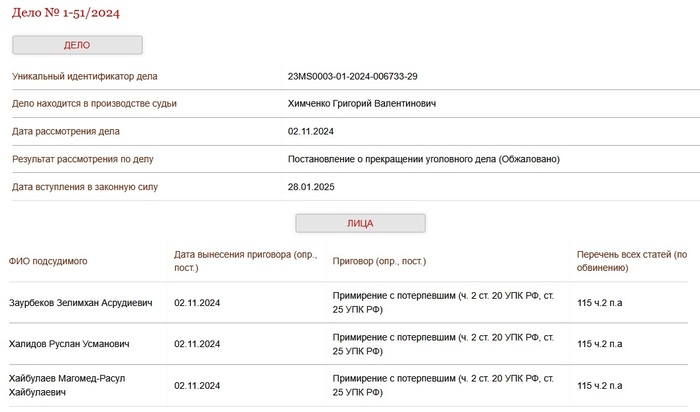The width and height of the screenshot is (700, 412).
Task: Open the ДЕЛО section tab
Action: point(77,45)
